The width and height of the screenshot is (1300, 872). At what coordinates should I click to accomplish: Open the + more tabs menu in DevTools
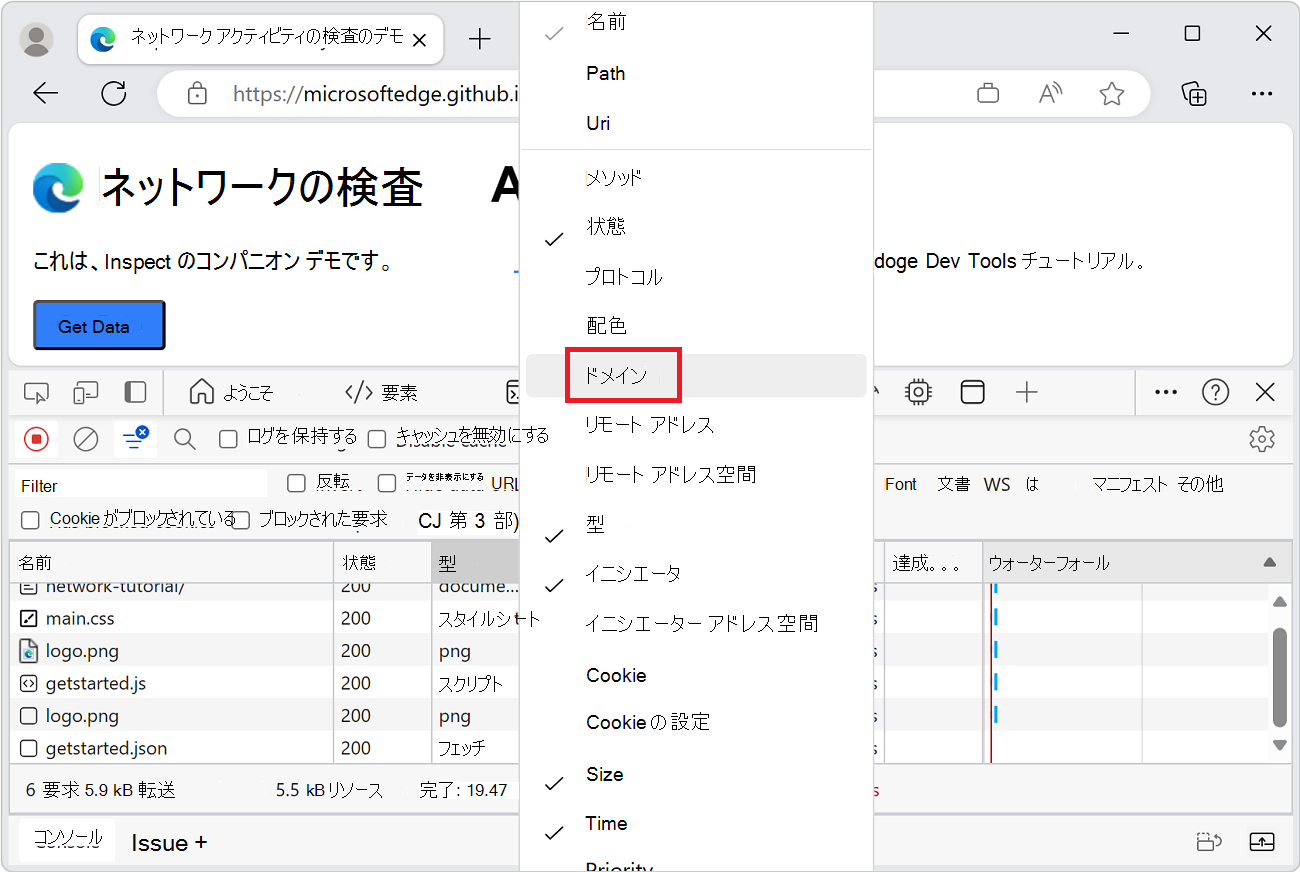[x=1026, y=392]
